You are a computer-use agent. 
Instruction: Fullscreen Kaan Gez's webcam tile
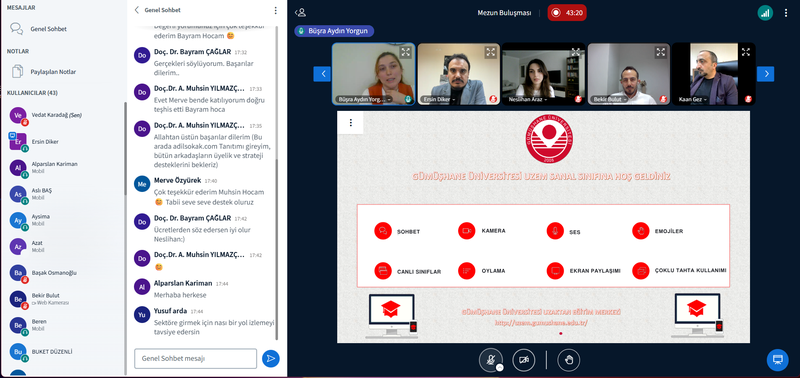tap(746, 52)
